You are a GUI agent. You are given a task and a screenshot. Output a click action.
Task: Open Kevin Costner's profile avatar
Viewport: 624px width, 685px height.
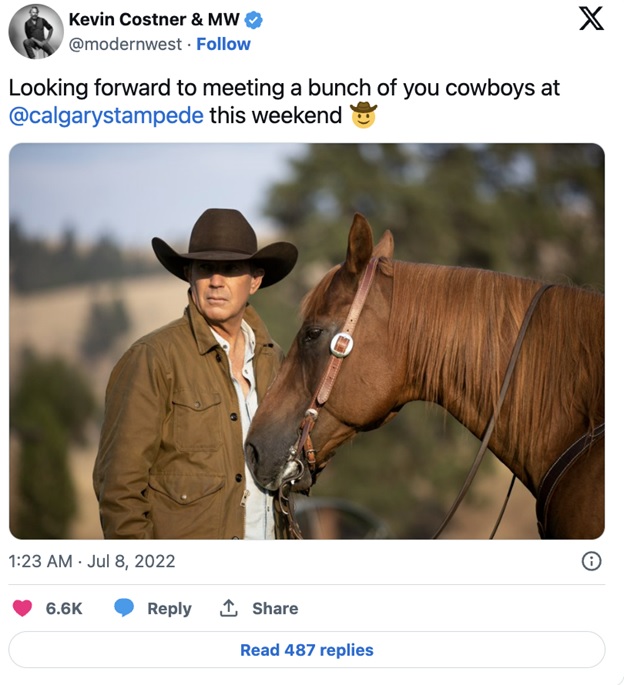(x=36, y=31)
